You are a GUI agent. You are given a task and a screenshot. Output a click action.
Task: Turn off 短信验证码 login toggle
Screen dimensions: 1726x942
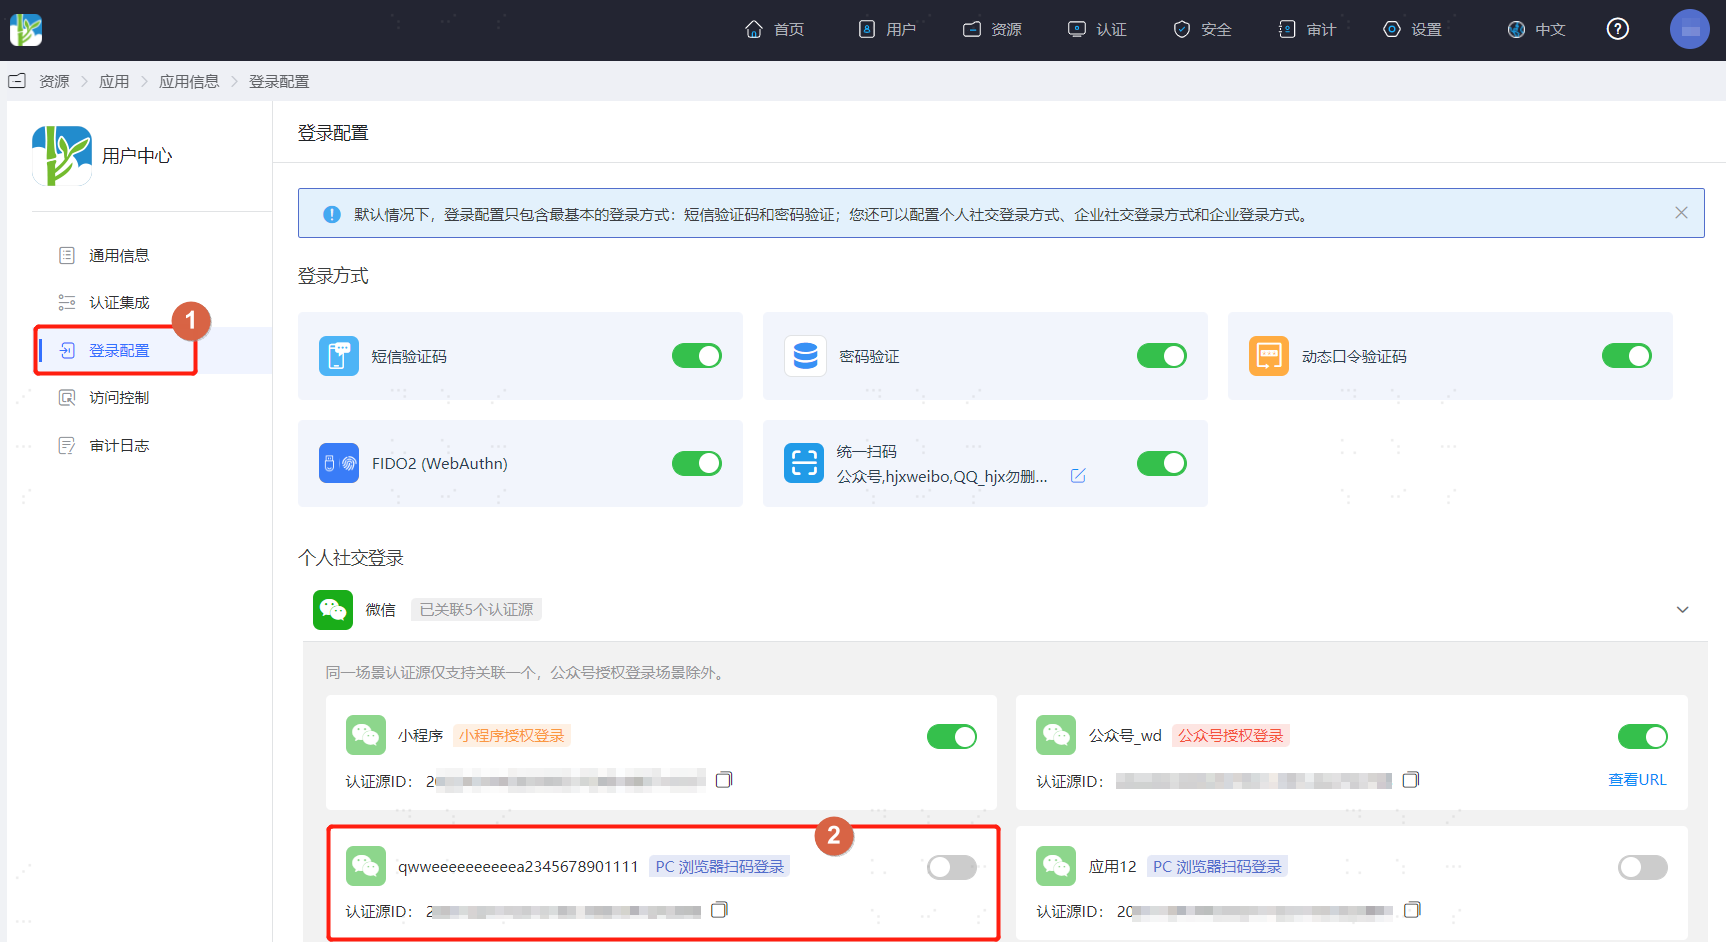point(697,356)
